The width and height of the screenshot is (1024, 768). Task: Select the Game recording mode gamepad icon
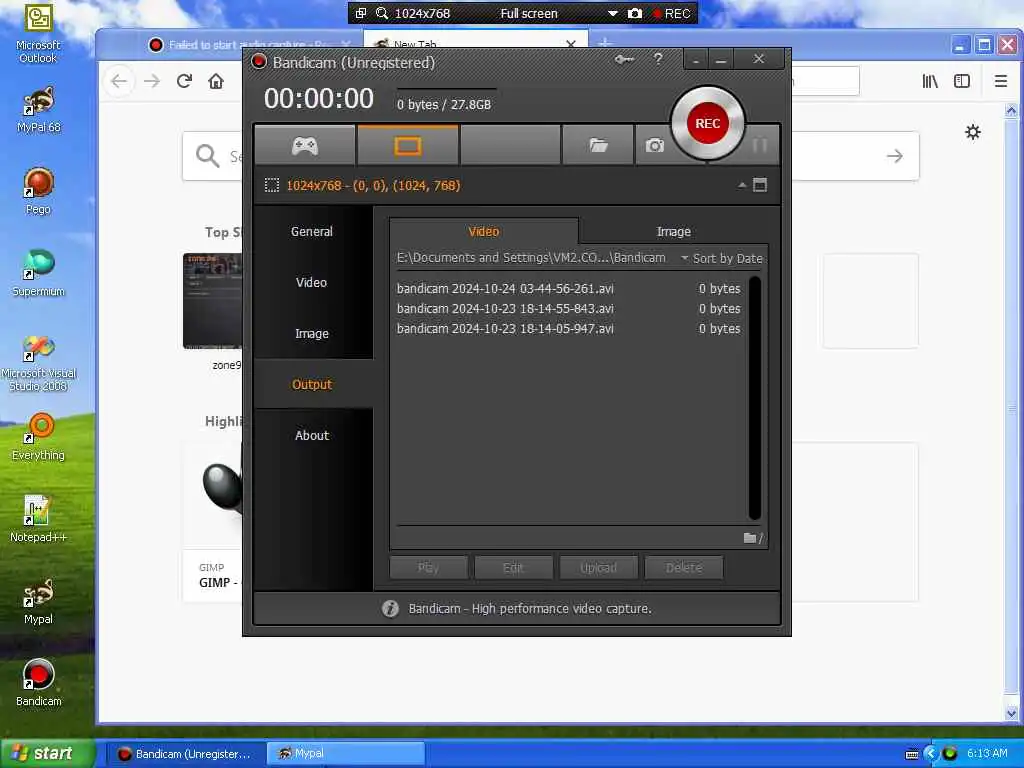304,145
